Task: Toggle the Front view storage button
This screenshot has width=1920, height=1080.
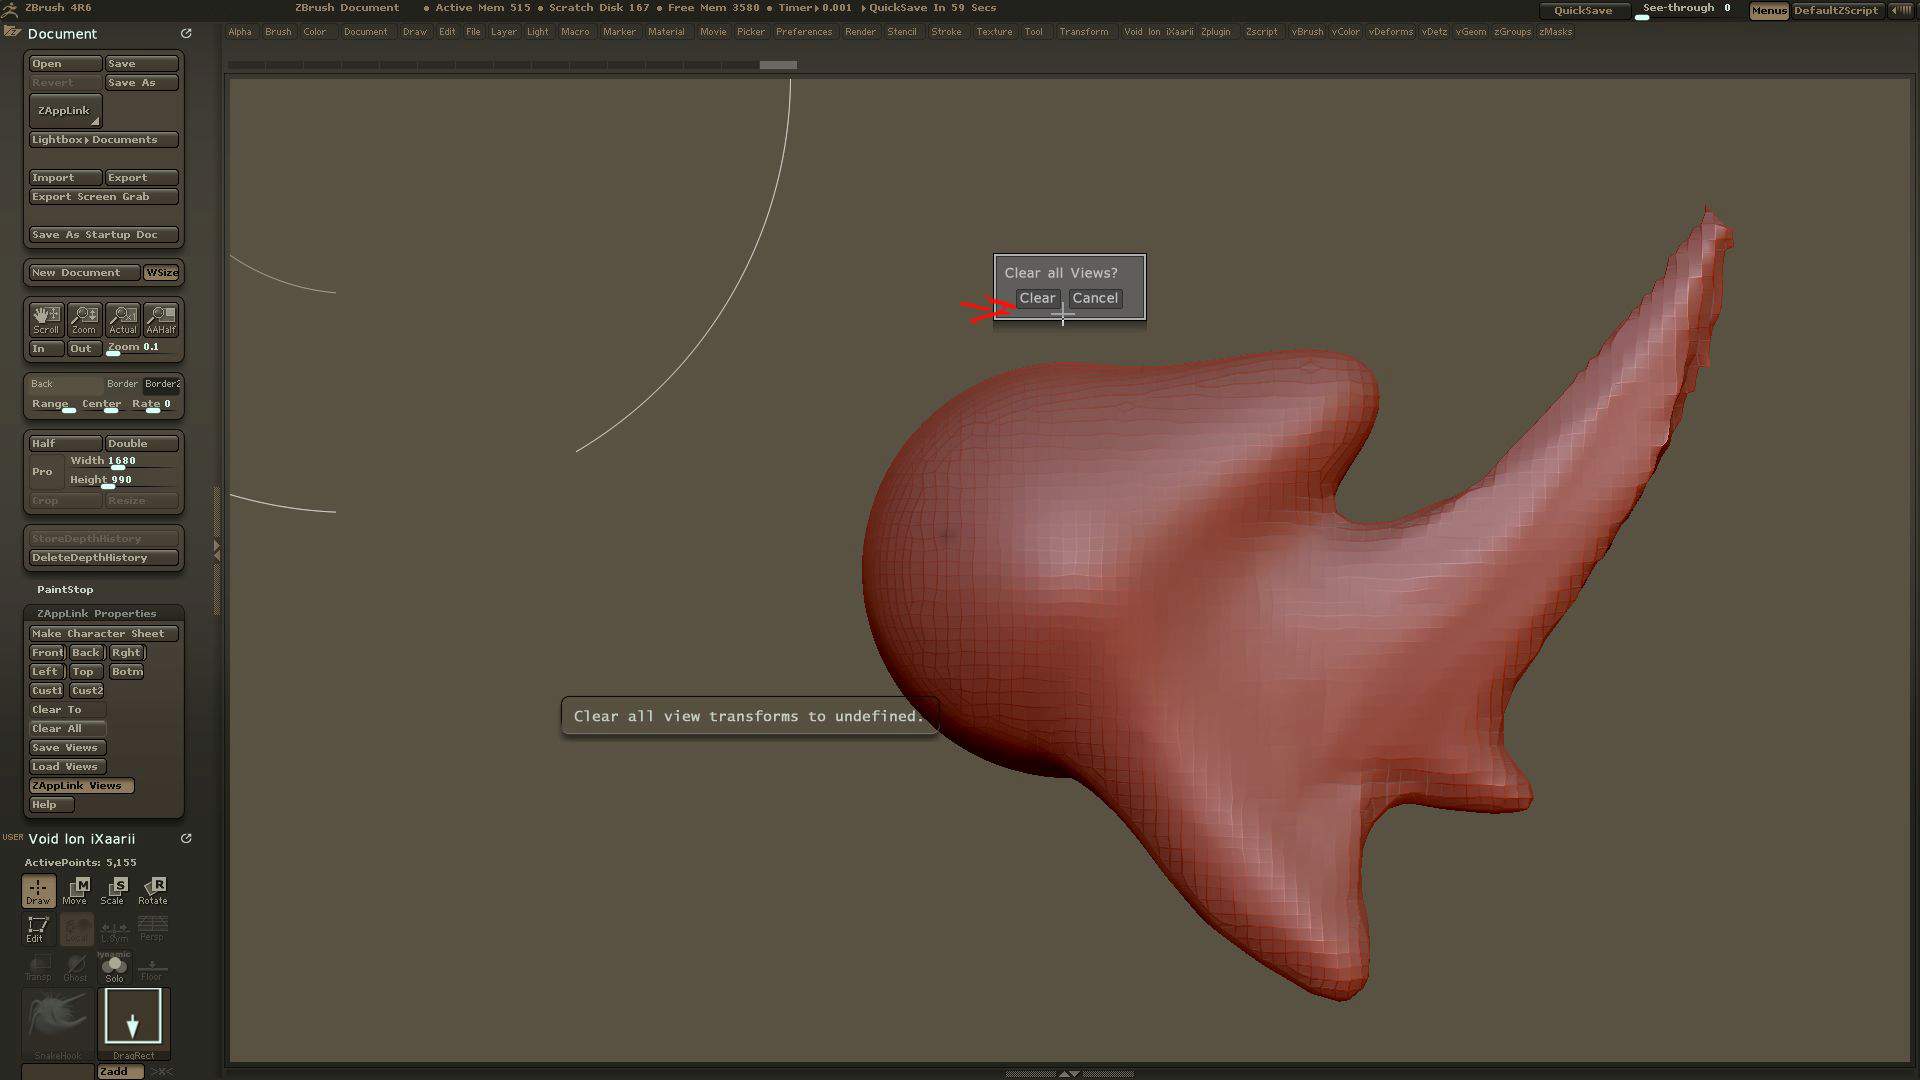Action: (x=47, y=653)
